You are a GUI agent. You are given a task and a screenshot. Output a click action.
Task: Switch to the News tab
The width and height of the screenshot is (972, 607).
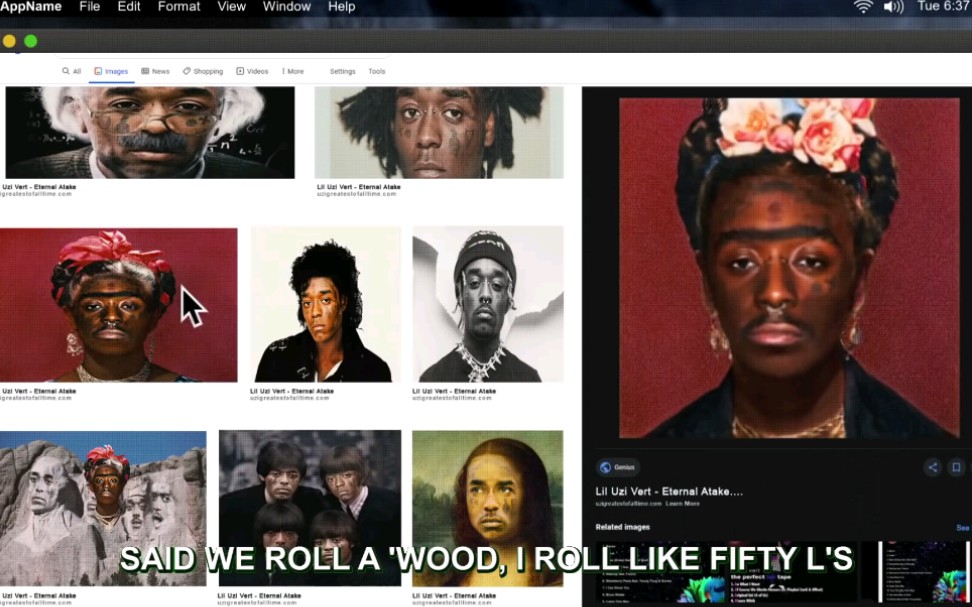(x=156, y=71)
